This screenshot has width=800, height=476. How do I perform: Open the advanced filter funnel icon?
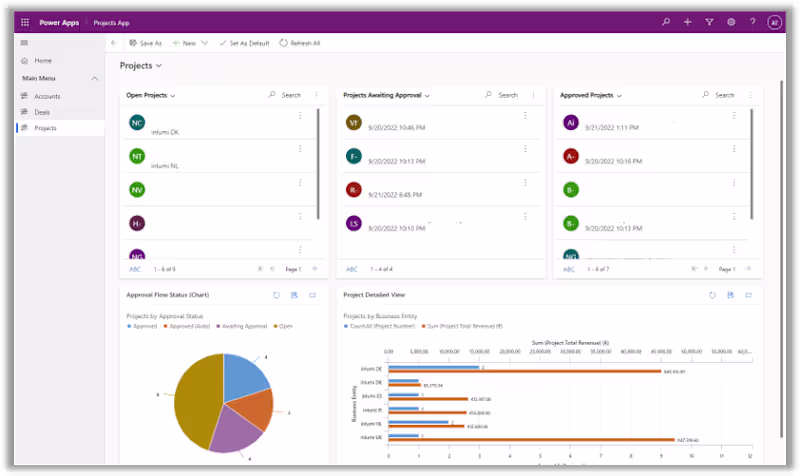point(709,22)
